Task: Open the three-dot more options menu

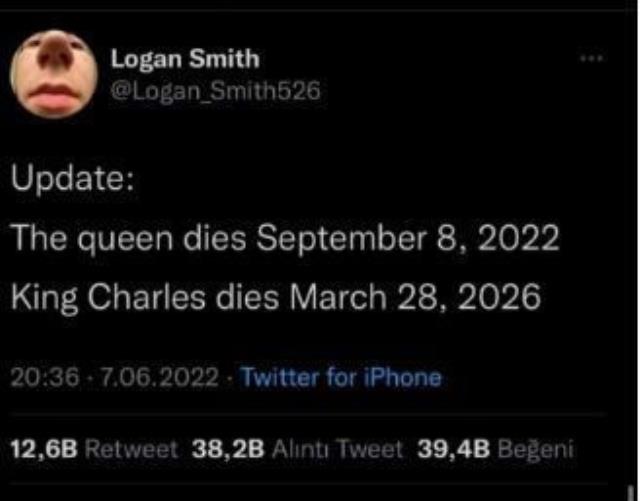Action: pyautogui.click(x=591, y=58)
